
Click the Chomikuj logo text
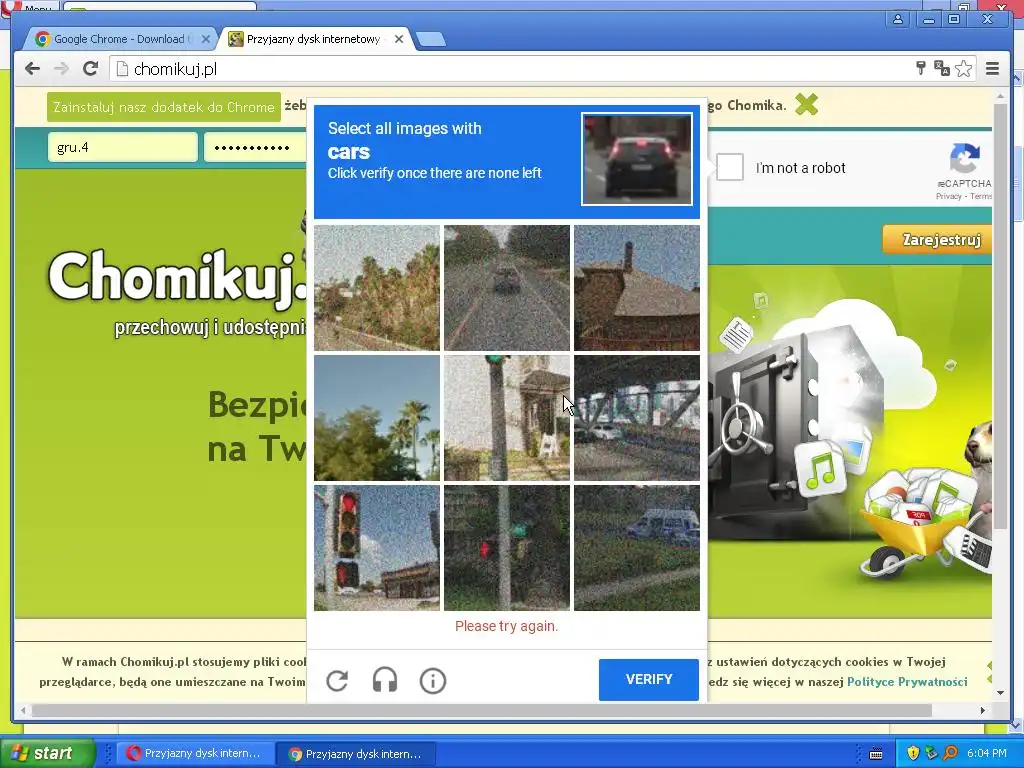[x=178, y=279]
